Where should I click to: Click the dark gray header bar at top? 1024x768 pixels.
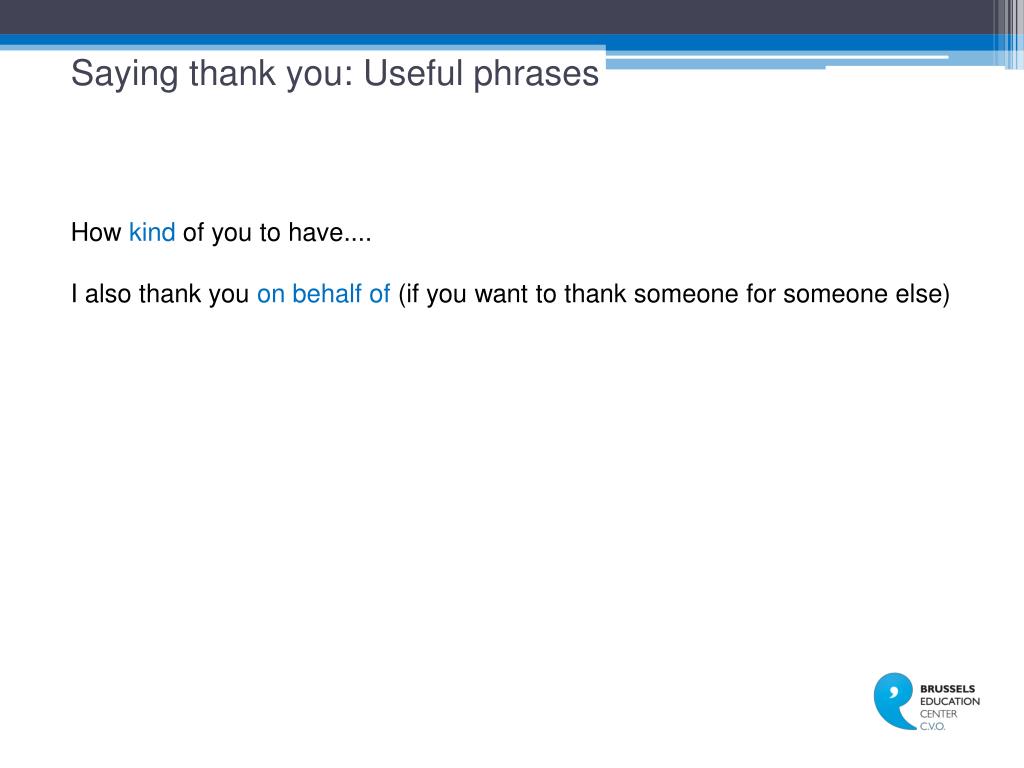click(500, 16)
